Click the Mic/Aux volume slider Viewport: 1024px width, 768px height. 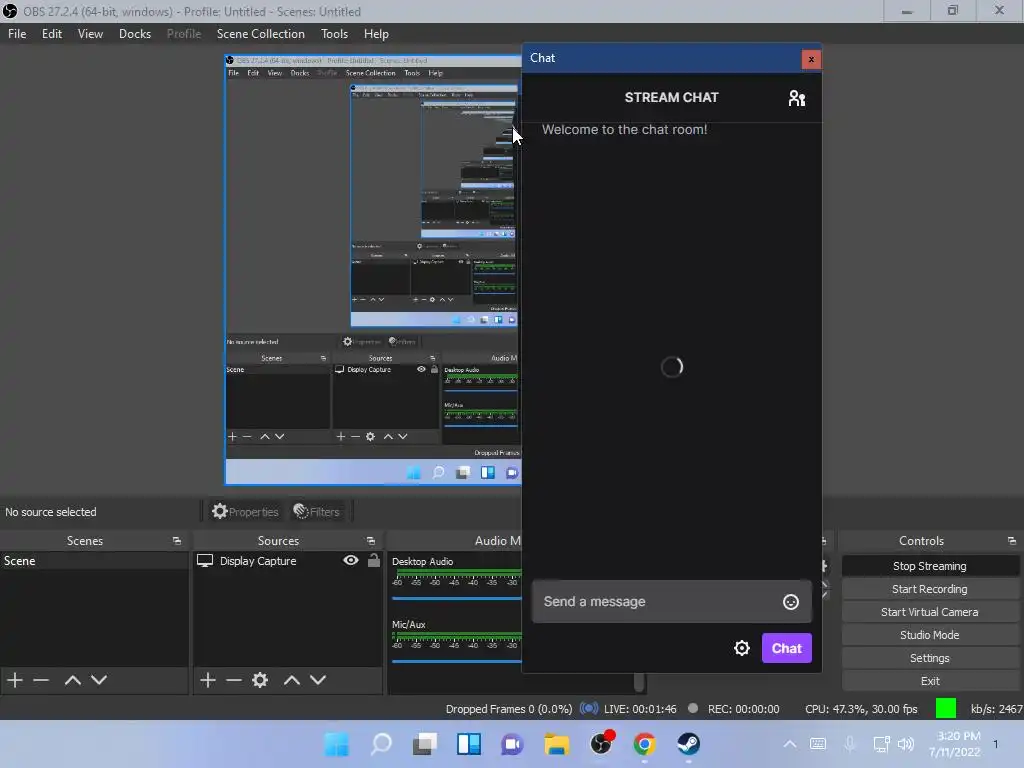456,661
